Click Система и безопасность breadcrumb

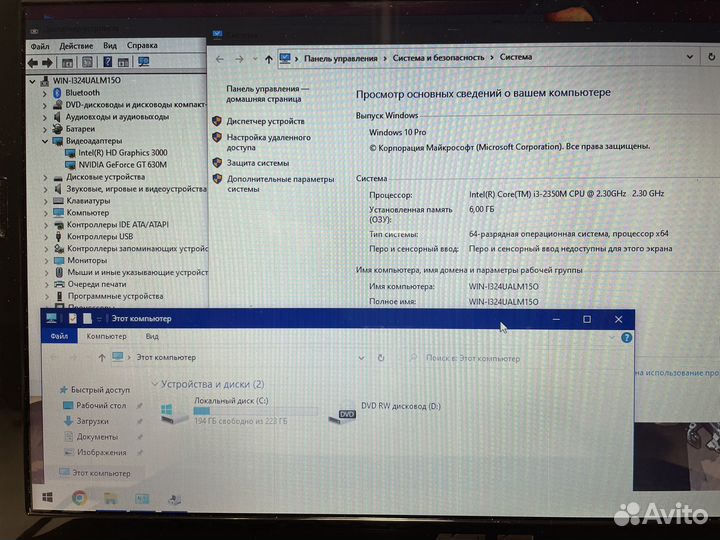(439, 57)
